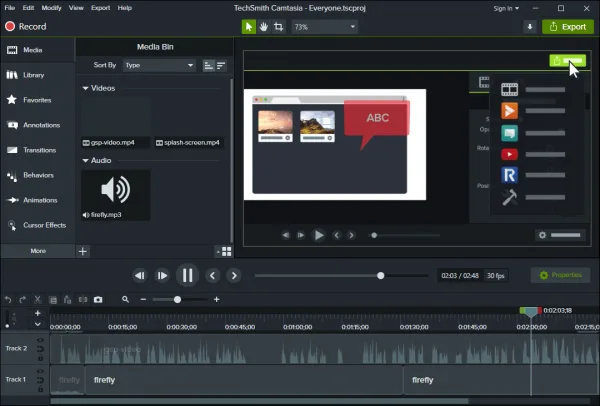Open the Behaviors tab
The height and width of the screenshot is (406, 600).
tap(38, 175)
